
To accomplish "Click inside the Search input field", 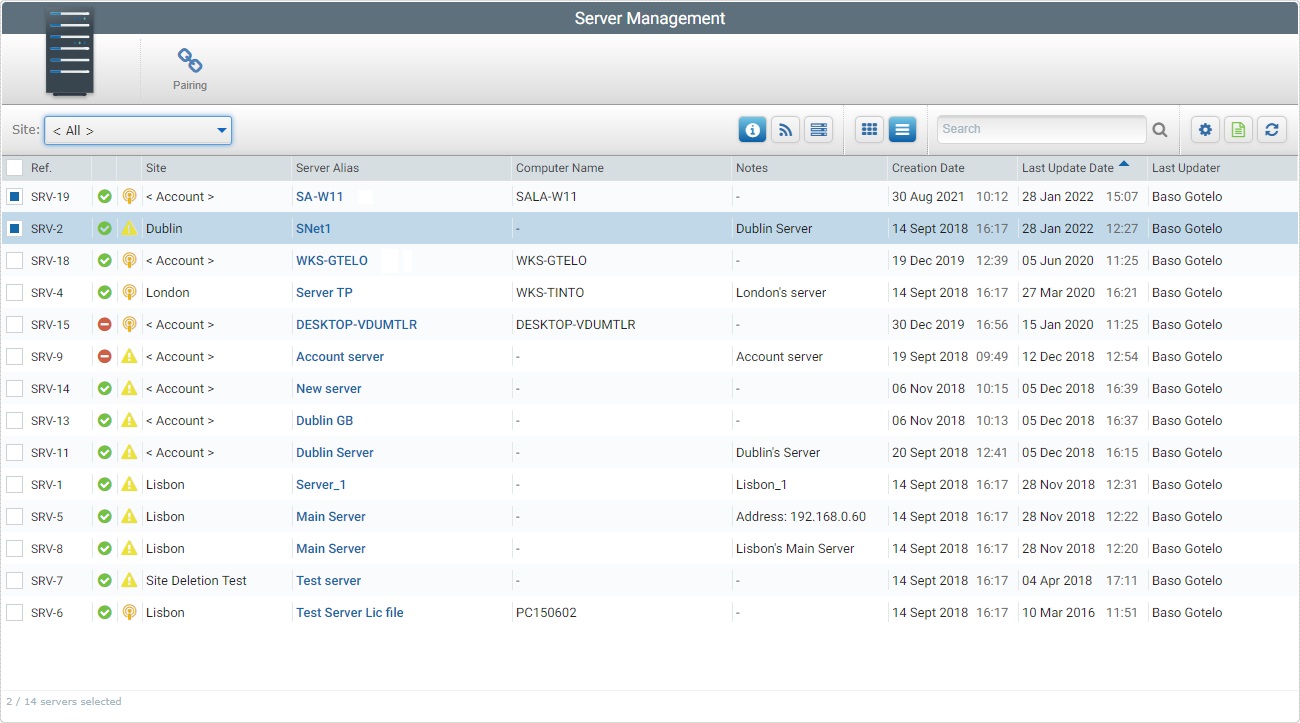I will [1040, 129].
